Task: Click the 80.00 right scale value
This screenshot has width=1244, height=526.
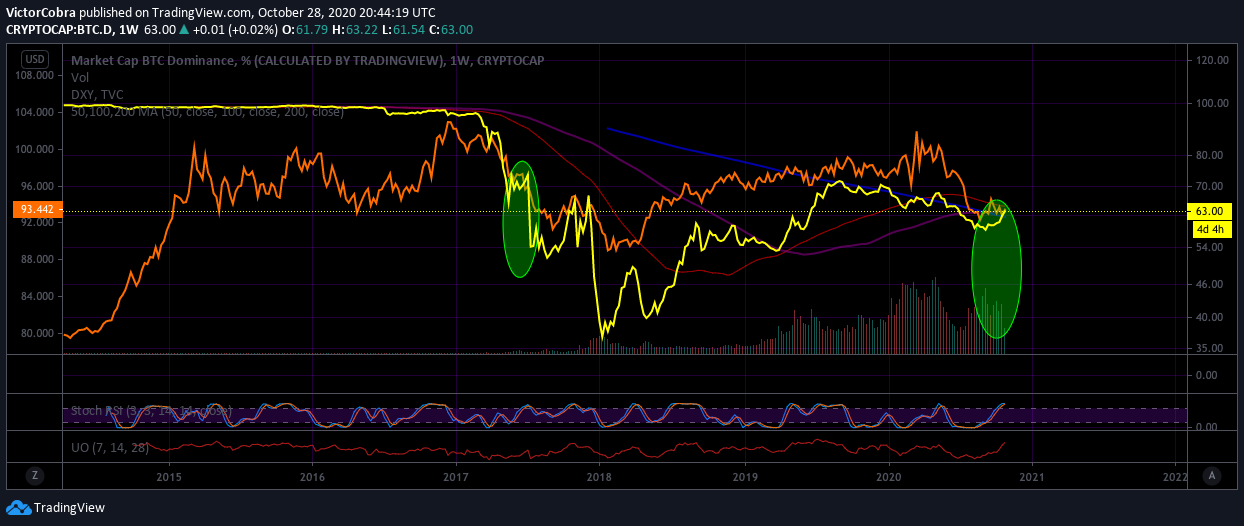Action: point(1212,155)
